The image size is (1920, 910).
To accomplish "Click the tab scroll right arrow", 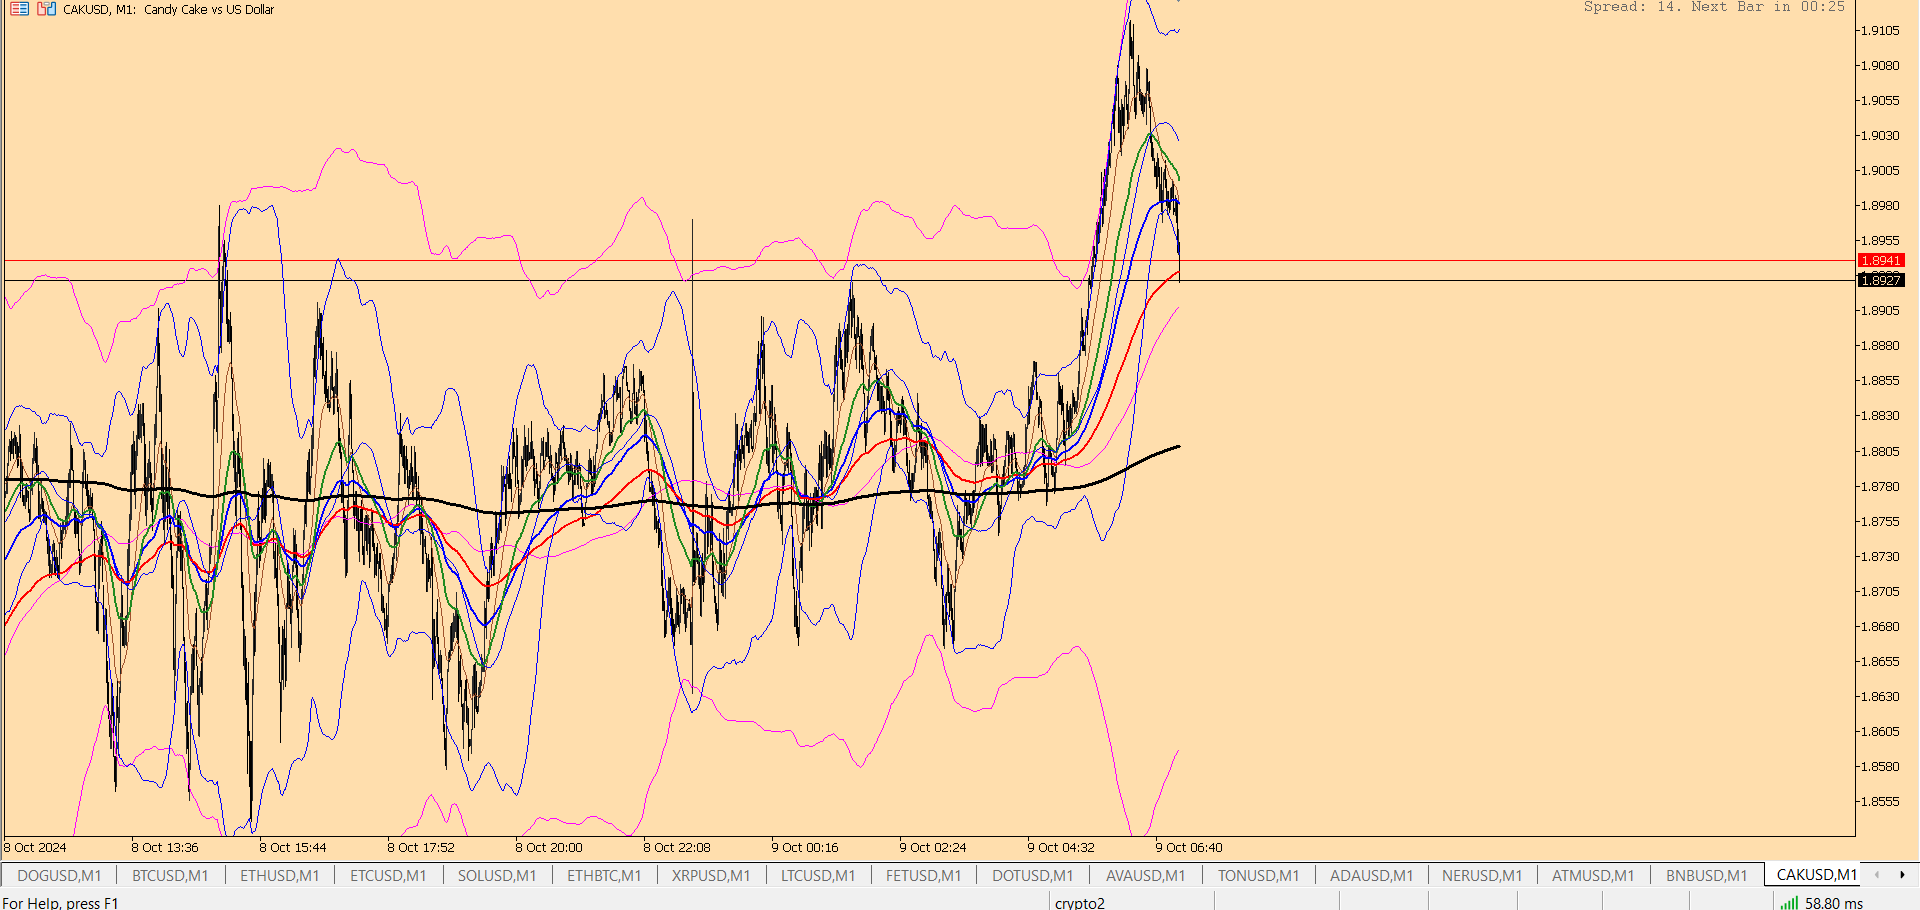I will coord(1901,875).
